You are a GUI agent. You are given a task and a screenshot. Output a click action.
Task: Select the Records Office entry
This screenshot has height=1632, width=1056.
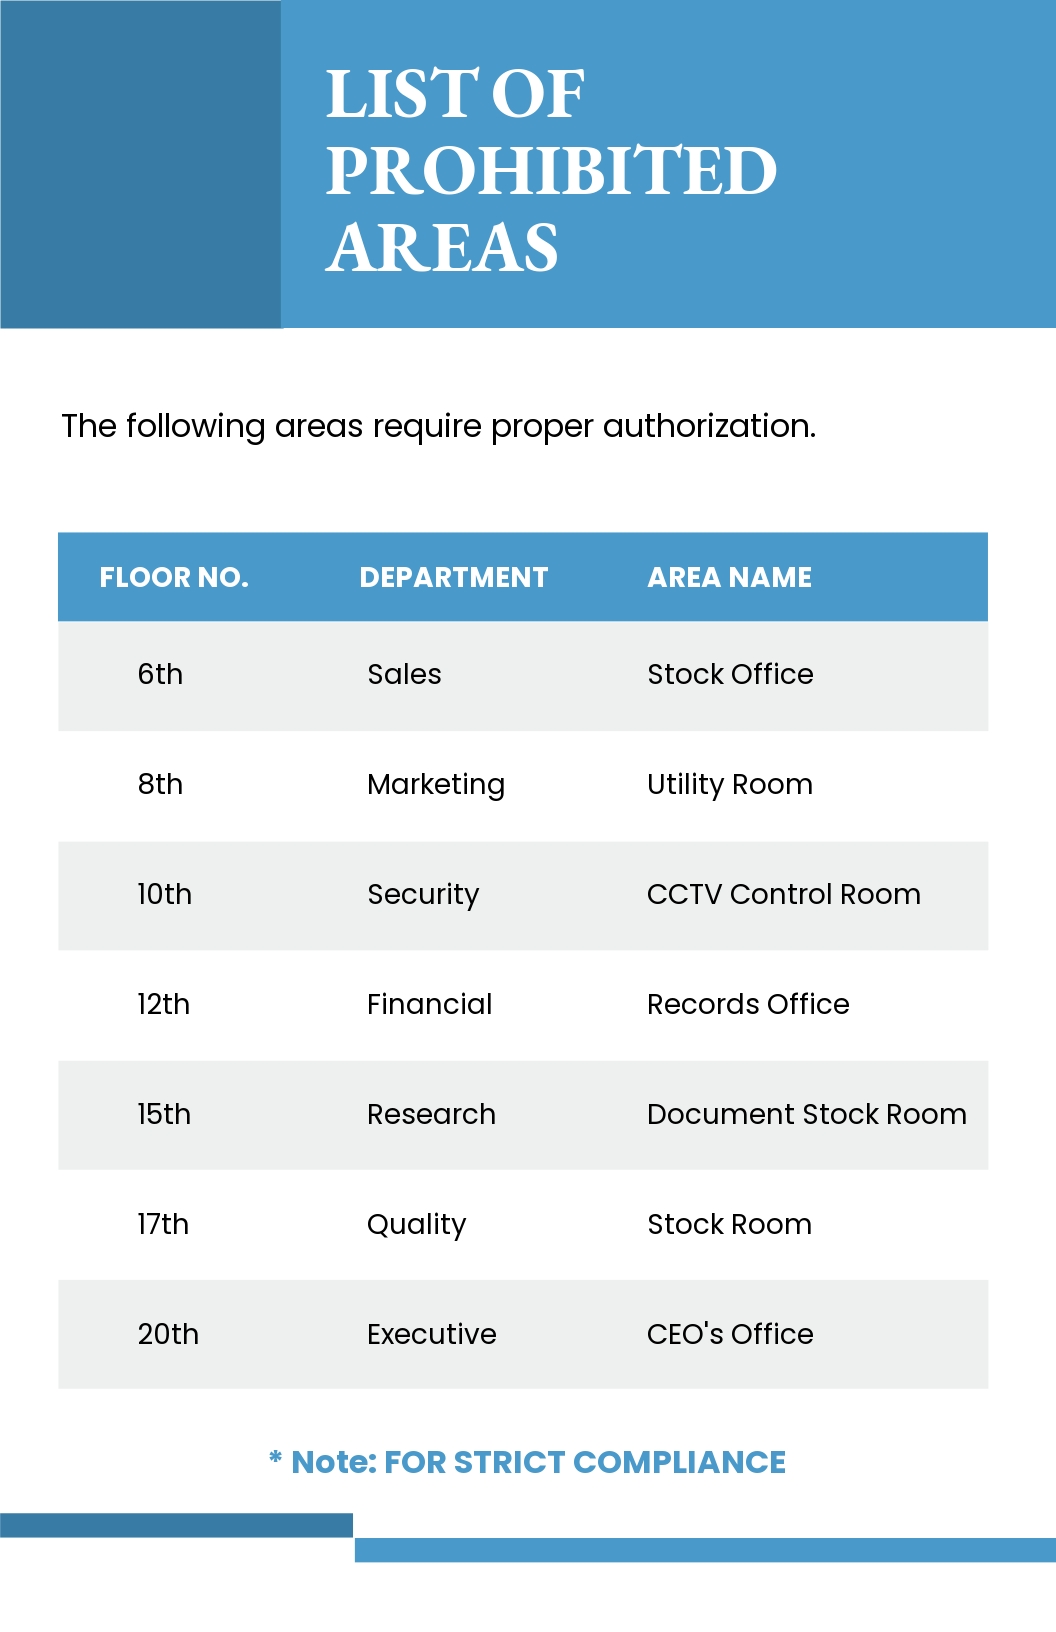pos(748,1005)
